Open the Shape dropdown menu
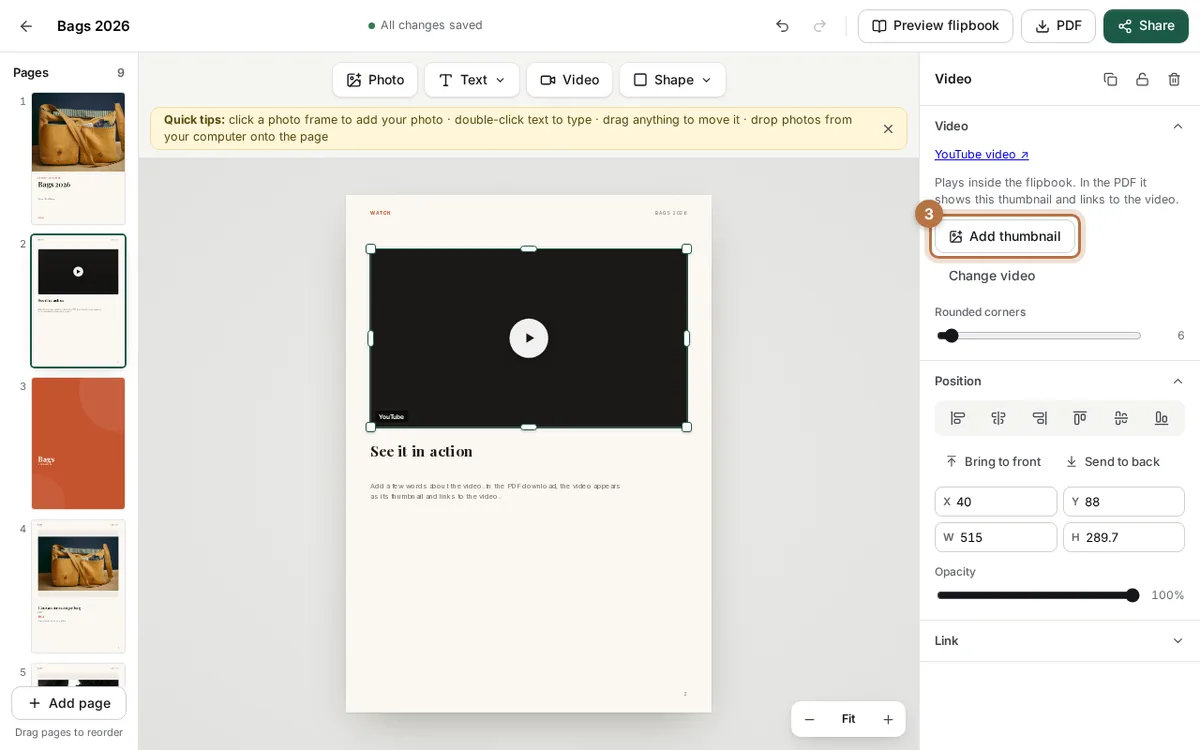 (x=672, y=80)
